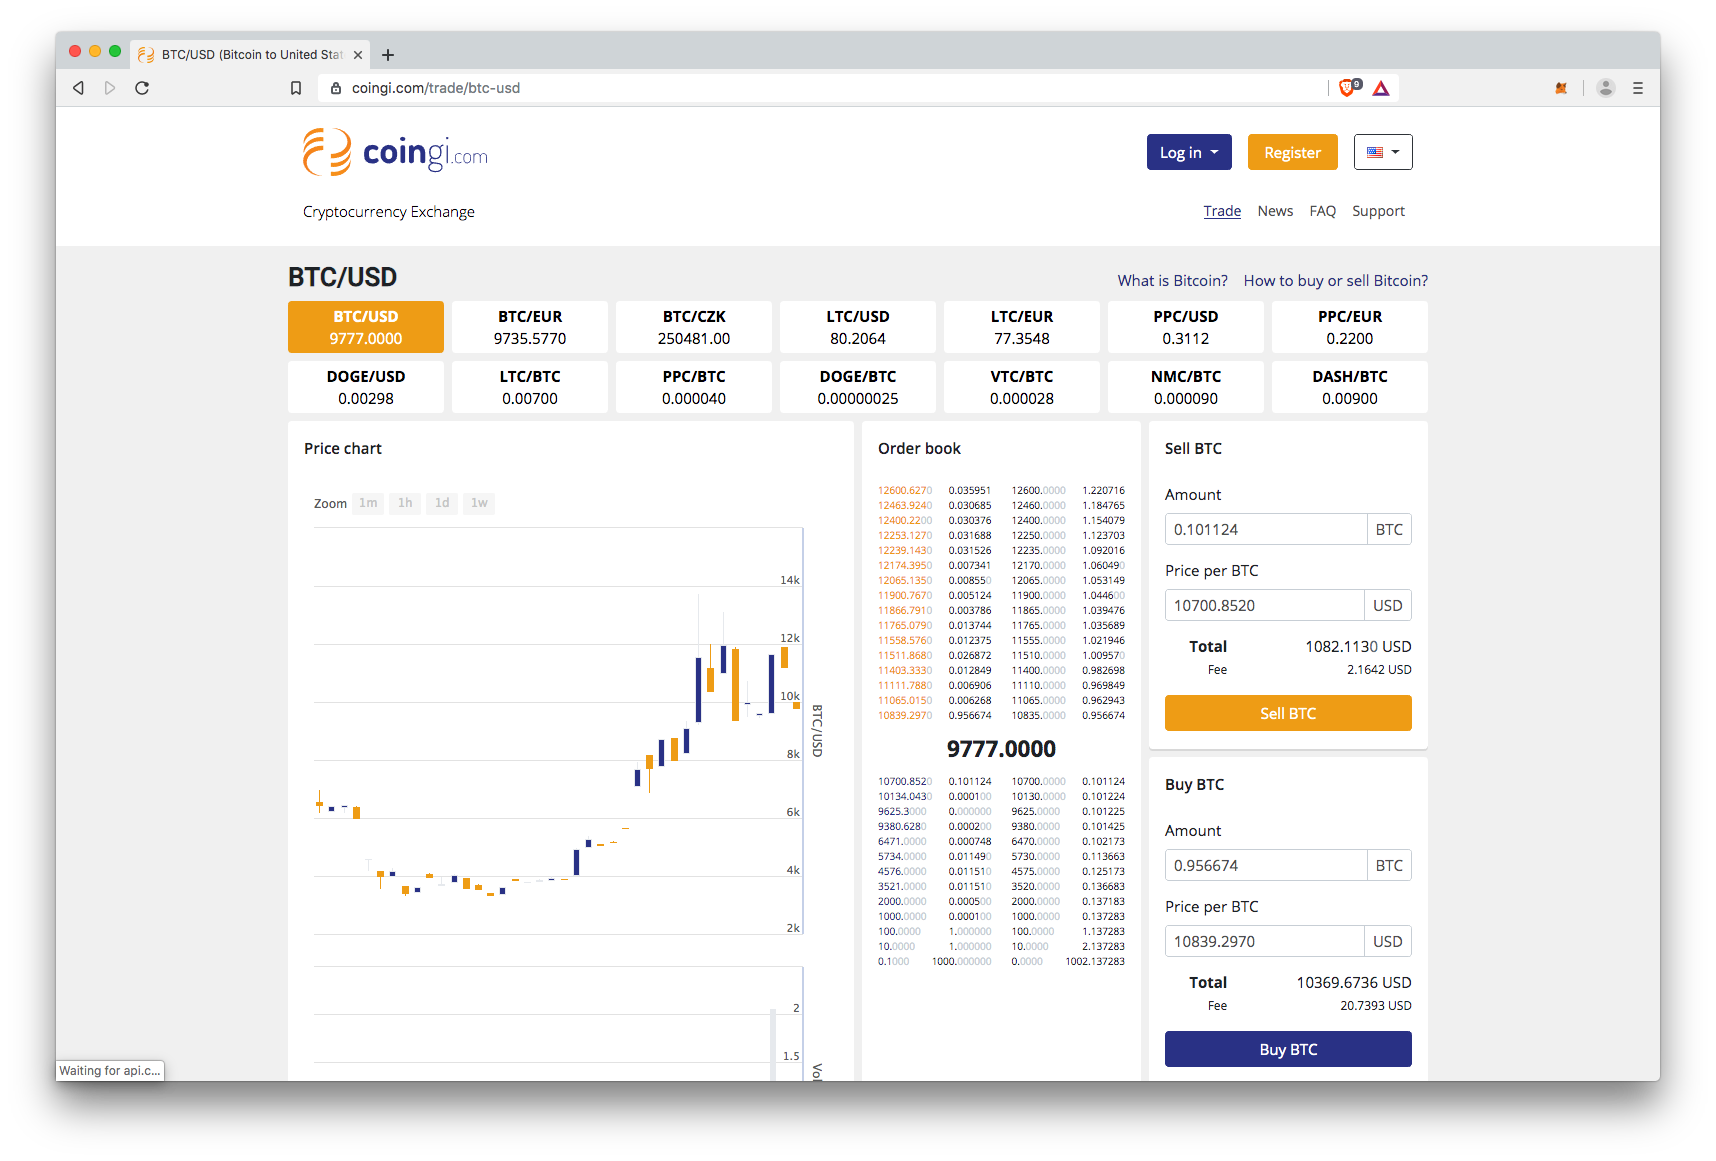The width and height of the screenshot is (1716, 1161).
Task: Click the Brave Rewards triangle icon
Action: point(1381,88)
